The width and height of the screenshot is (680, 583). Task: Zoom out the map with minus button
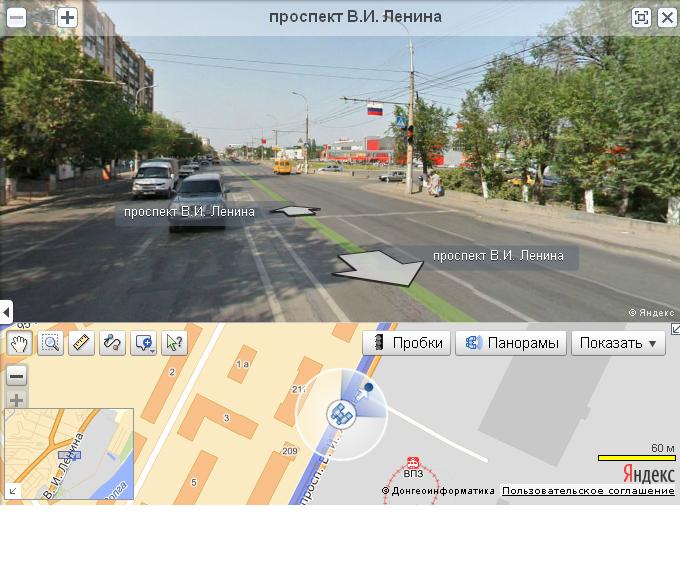click(x=16, y=376)
